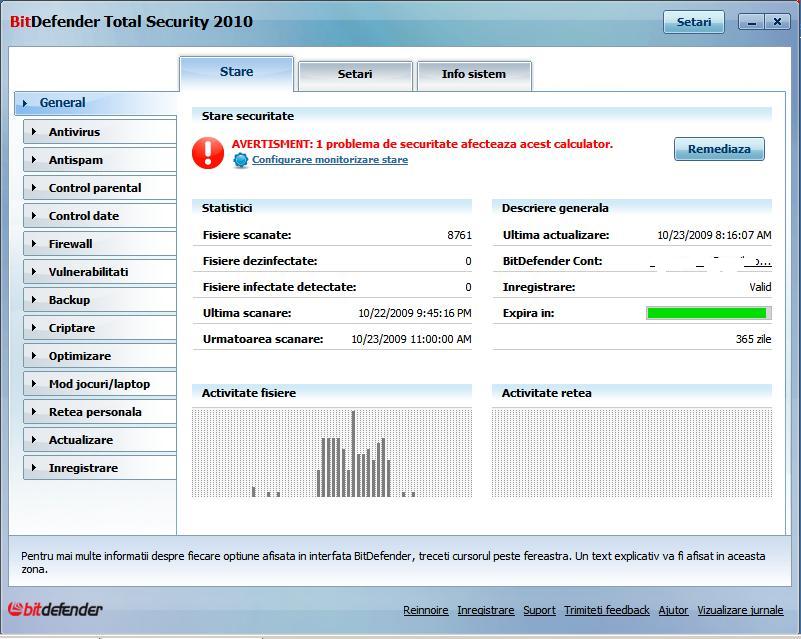Open the Optimizare section
This screenshot has height=639, width=801.
coord(100,356)
